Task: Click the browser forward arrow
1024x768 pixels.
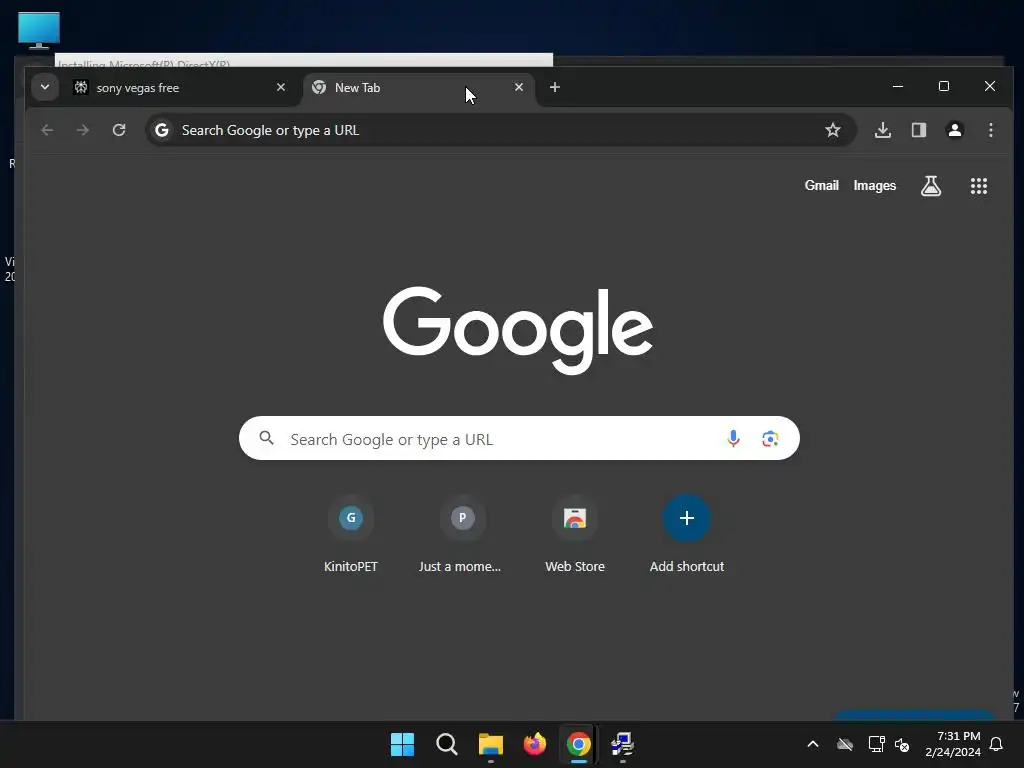Action: click(x=82, y=130)
